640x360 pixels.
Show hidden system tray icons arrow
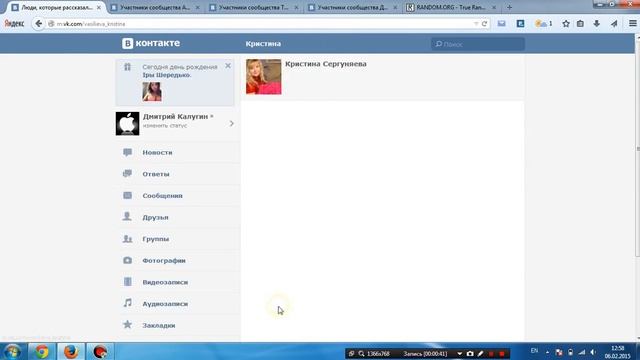(x=547, y=352)
